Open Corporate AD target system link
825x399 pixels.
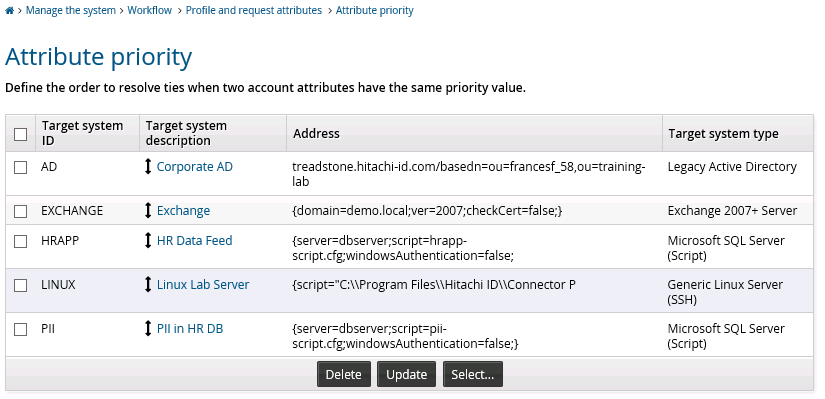click(195, 167)
